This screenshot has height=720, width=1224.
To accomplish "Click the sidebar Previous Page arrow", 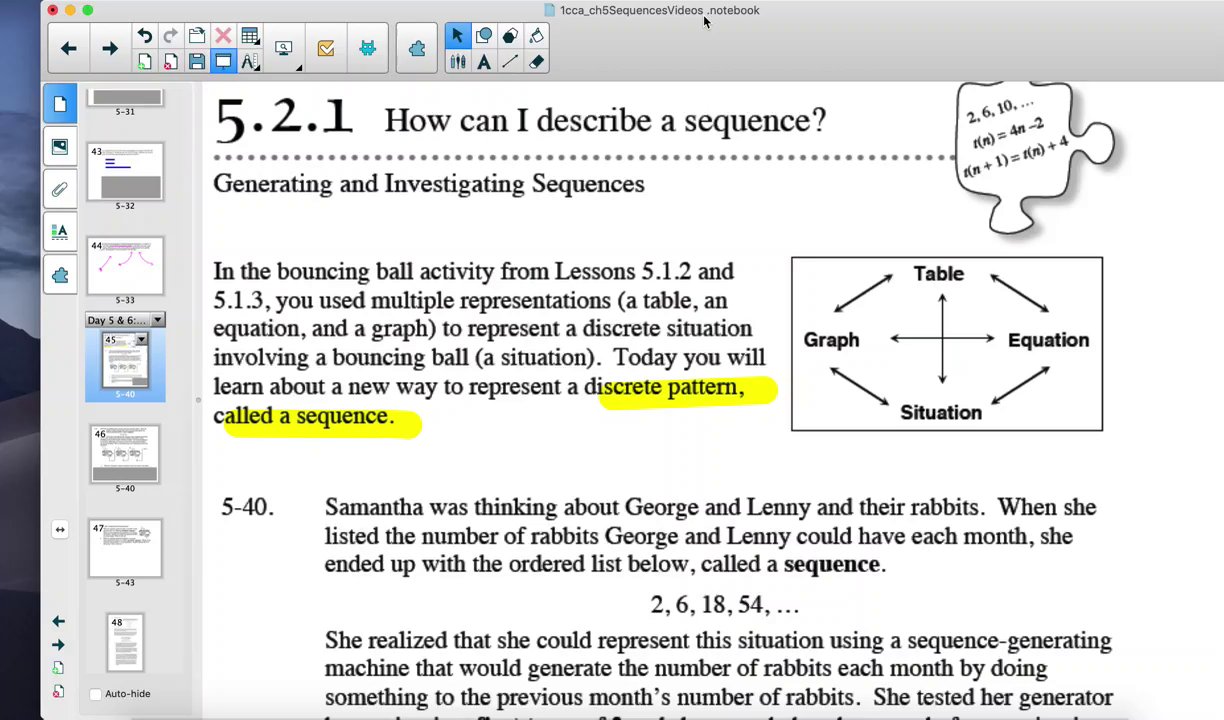I will pos(58,622).
